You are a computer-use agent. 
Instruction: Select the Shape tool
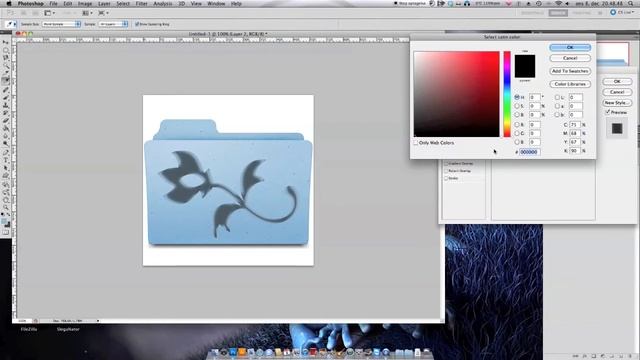6,176
